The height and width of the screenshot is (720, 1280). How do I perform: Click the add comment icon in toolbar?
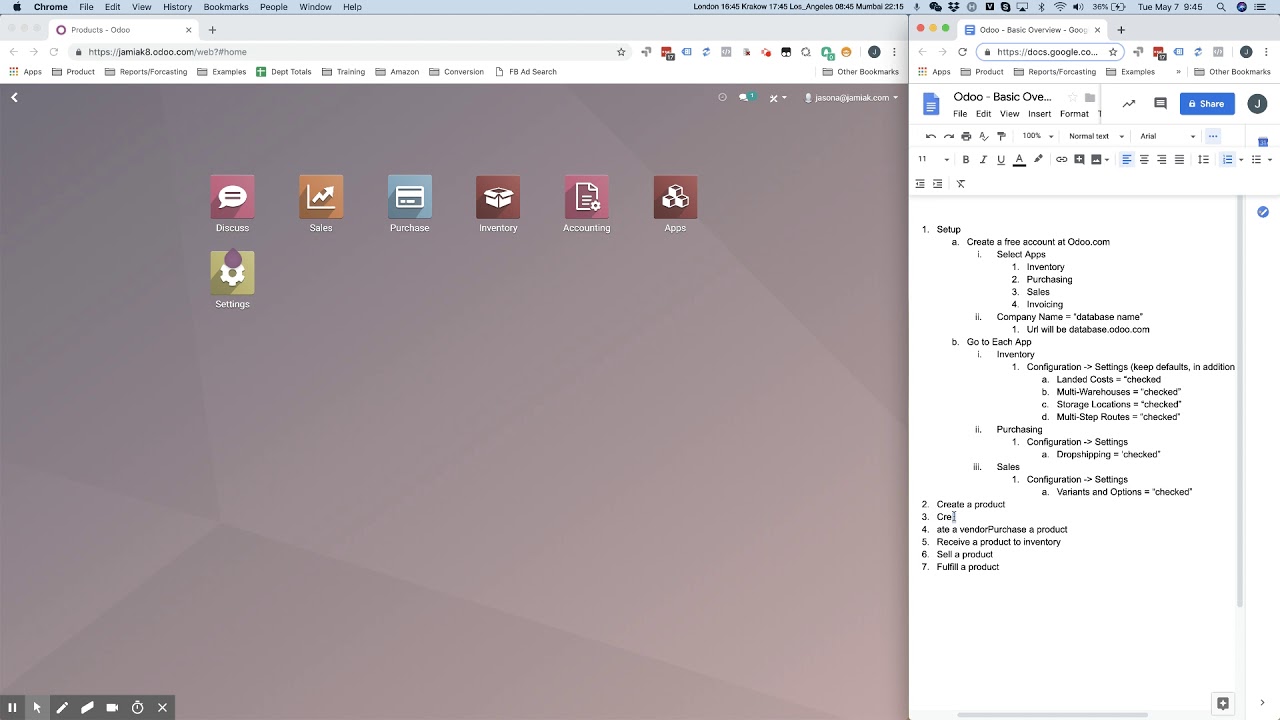[x=1079, y=159]
